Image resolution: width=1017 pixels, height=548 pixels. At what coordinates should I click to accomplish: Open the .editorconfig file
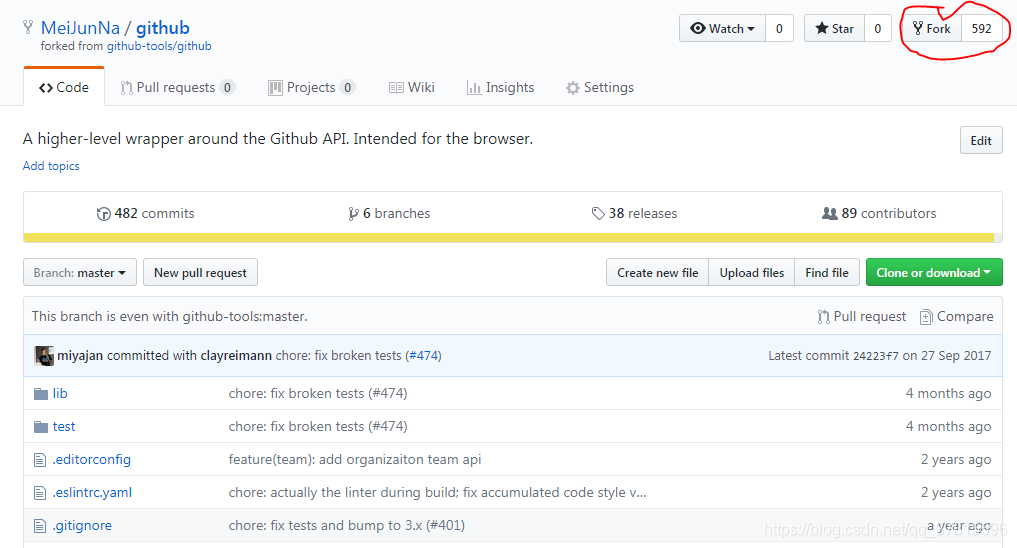pos(91,460)
